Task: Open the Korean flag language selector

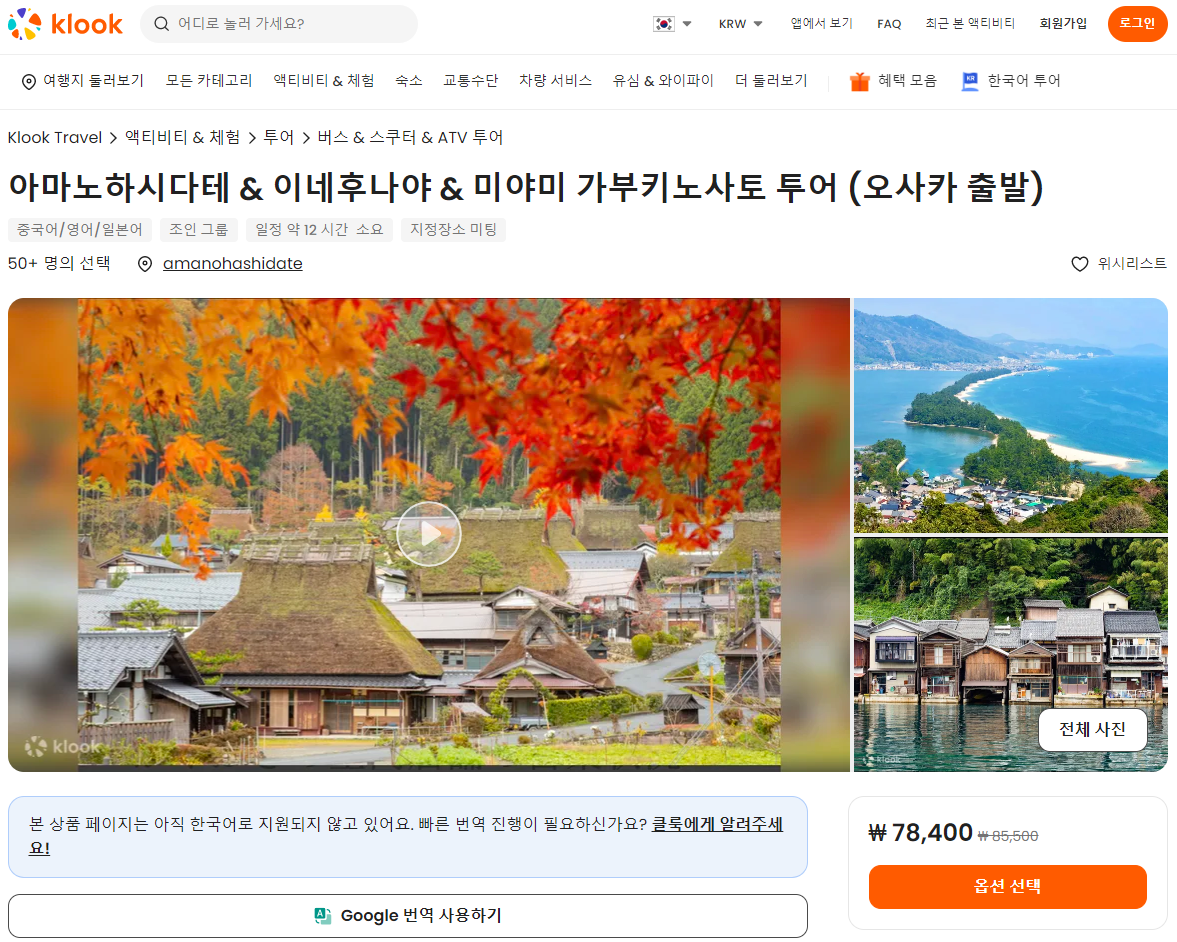Action: [672, 24]
